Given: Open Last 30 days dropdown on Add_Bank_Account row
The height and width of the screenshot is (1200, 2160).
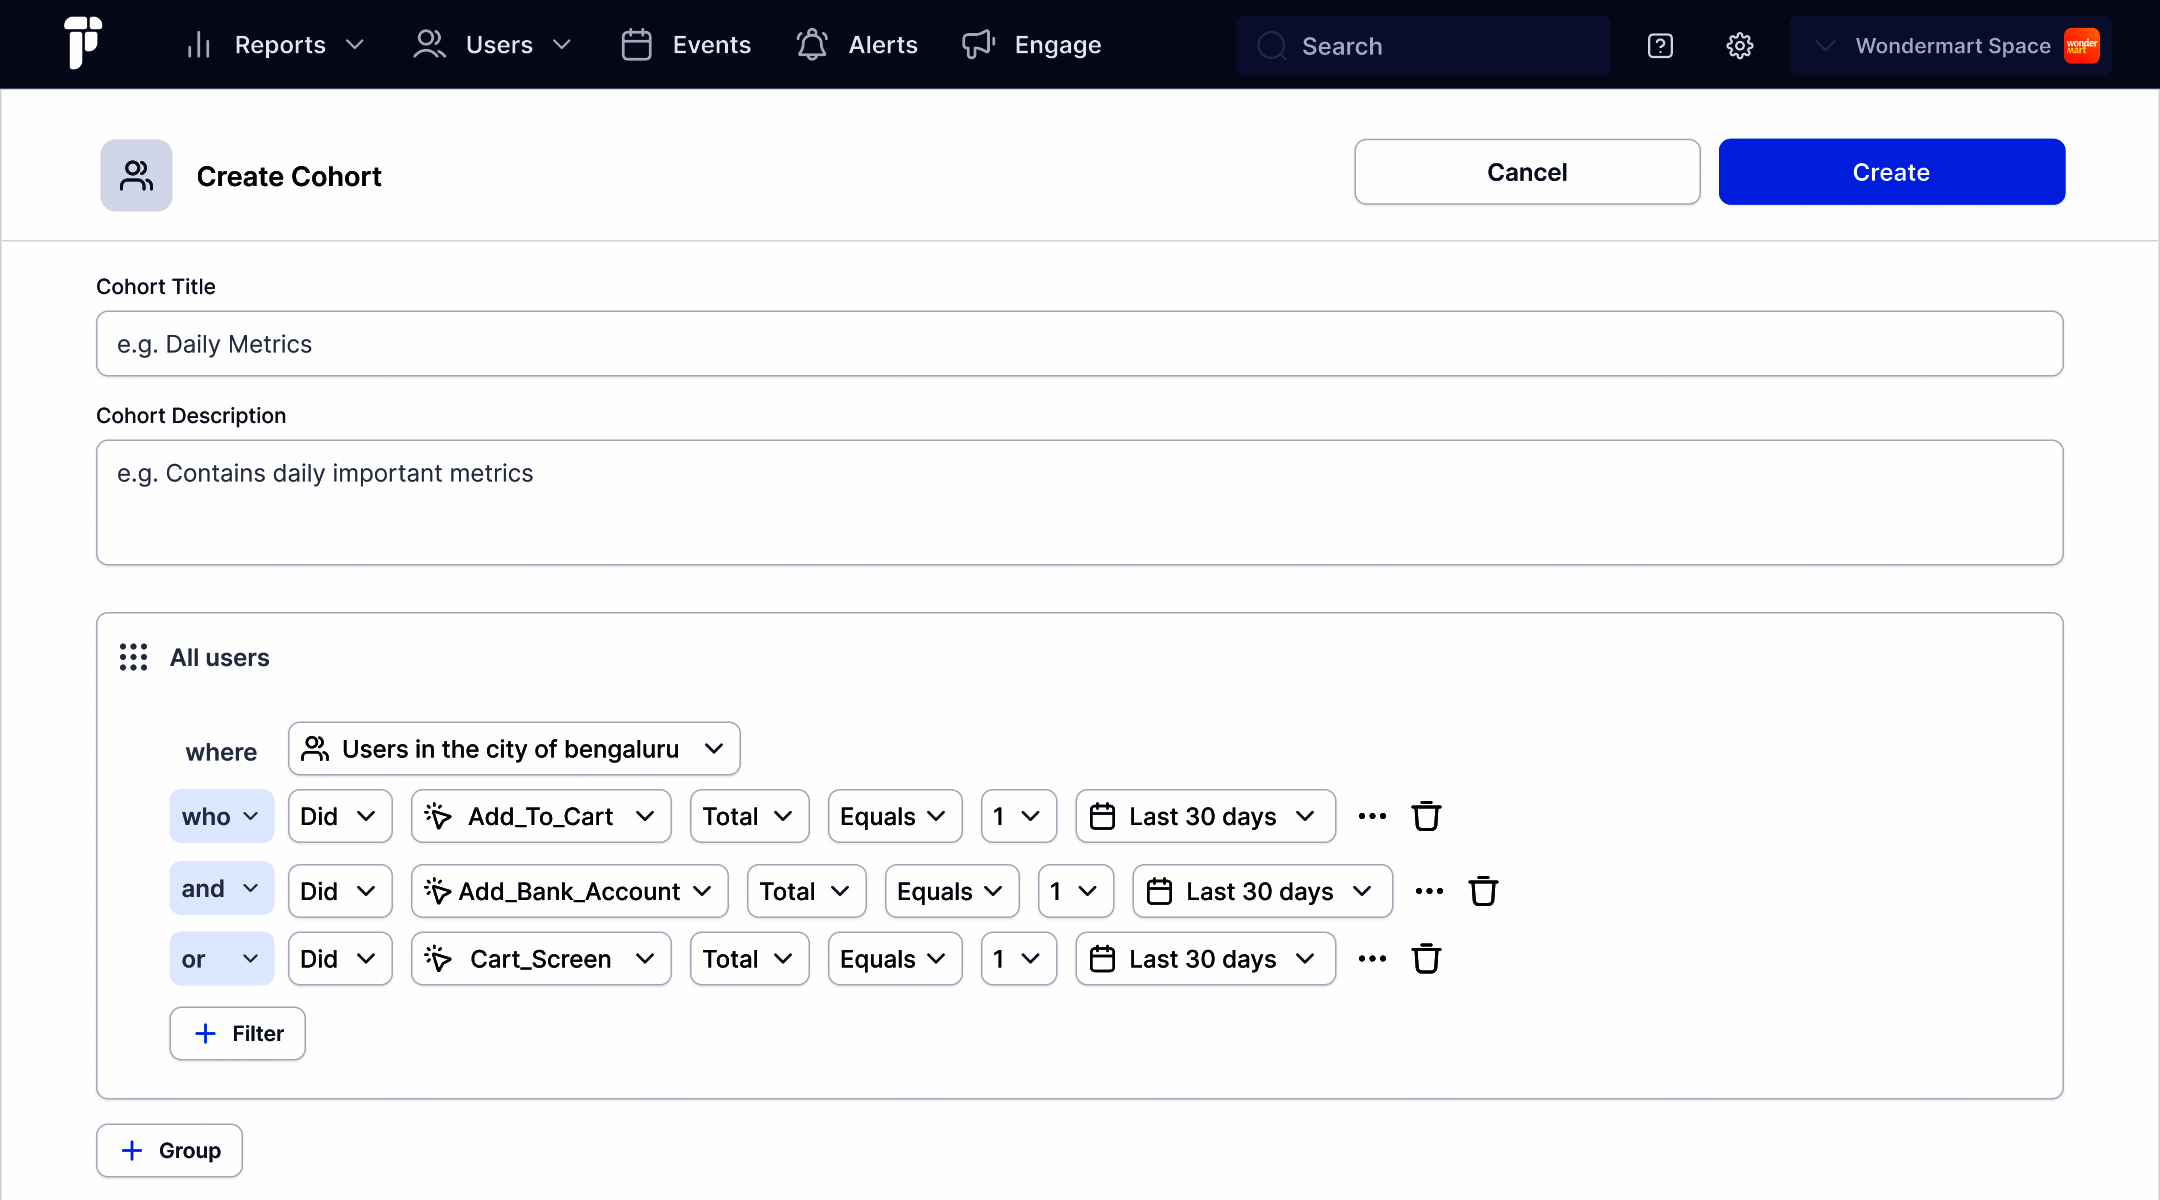Looking at the screenshot, I should pos(1262,891).
